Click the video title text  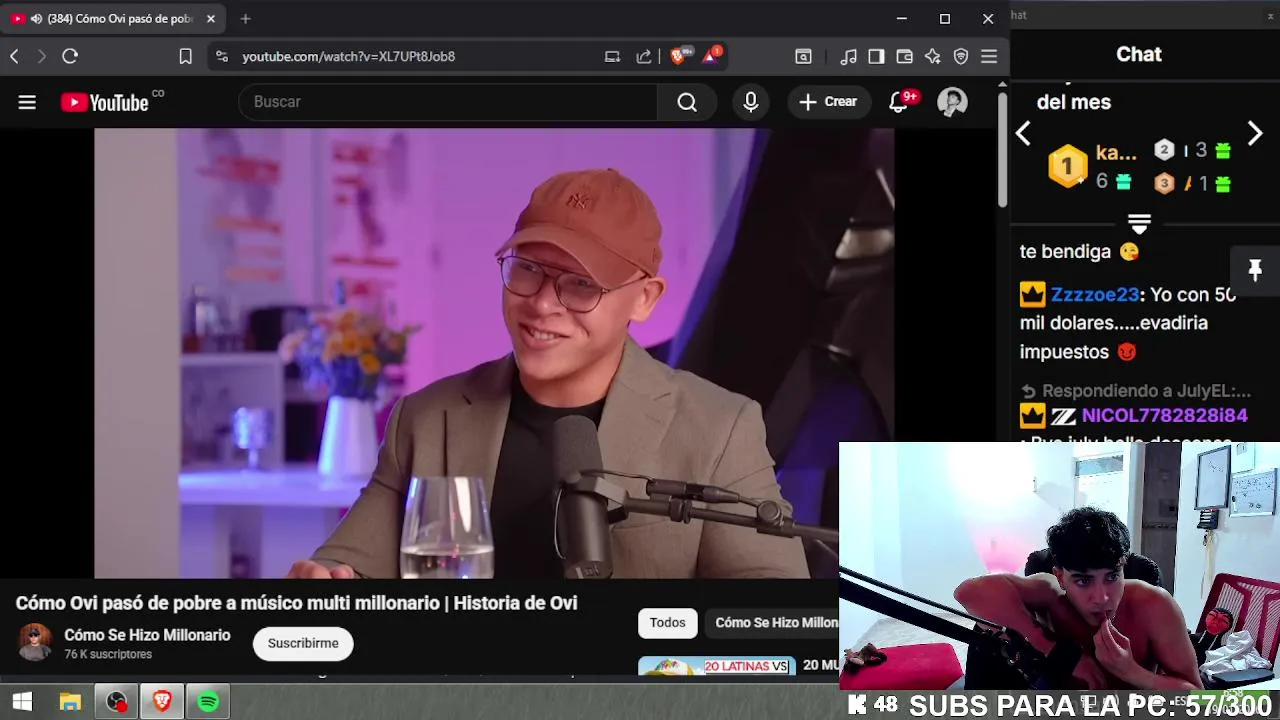point(296,603)
